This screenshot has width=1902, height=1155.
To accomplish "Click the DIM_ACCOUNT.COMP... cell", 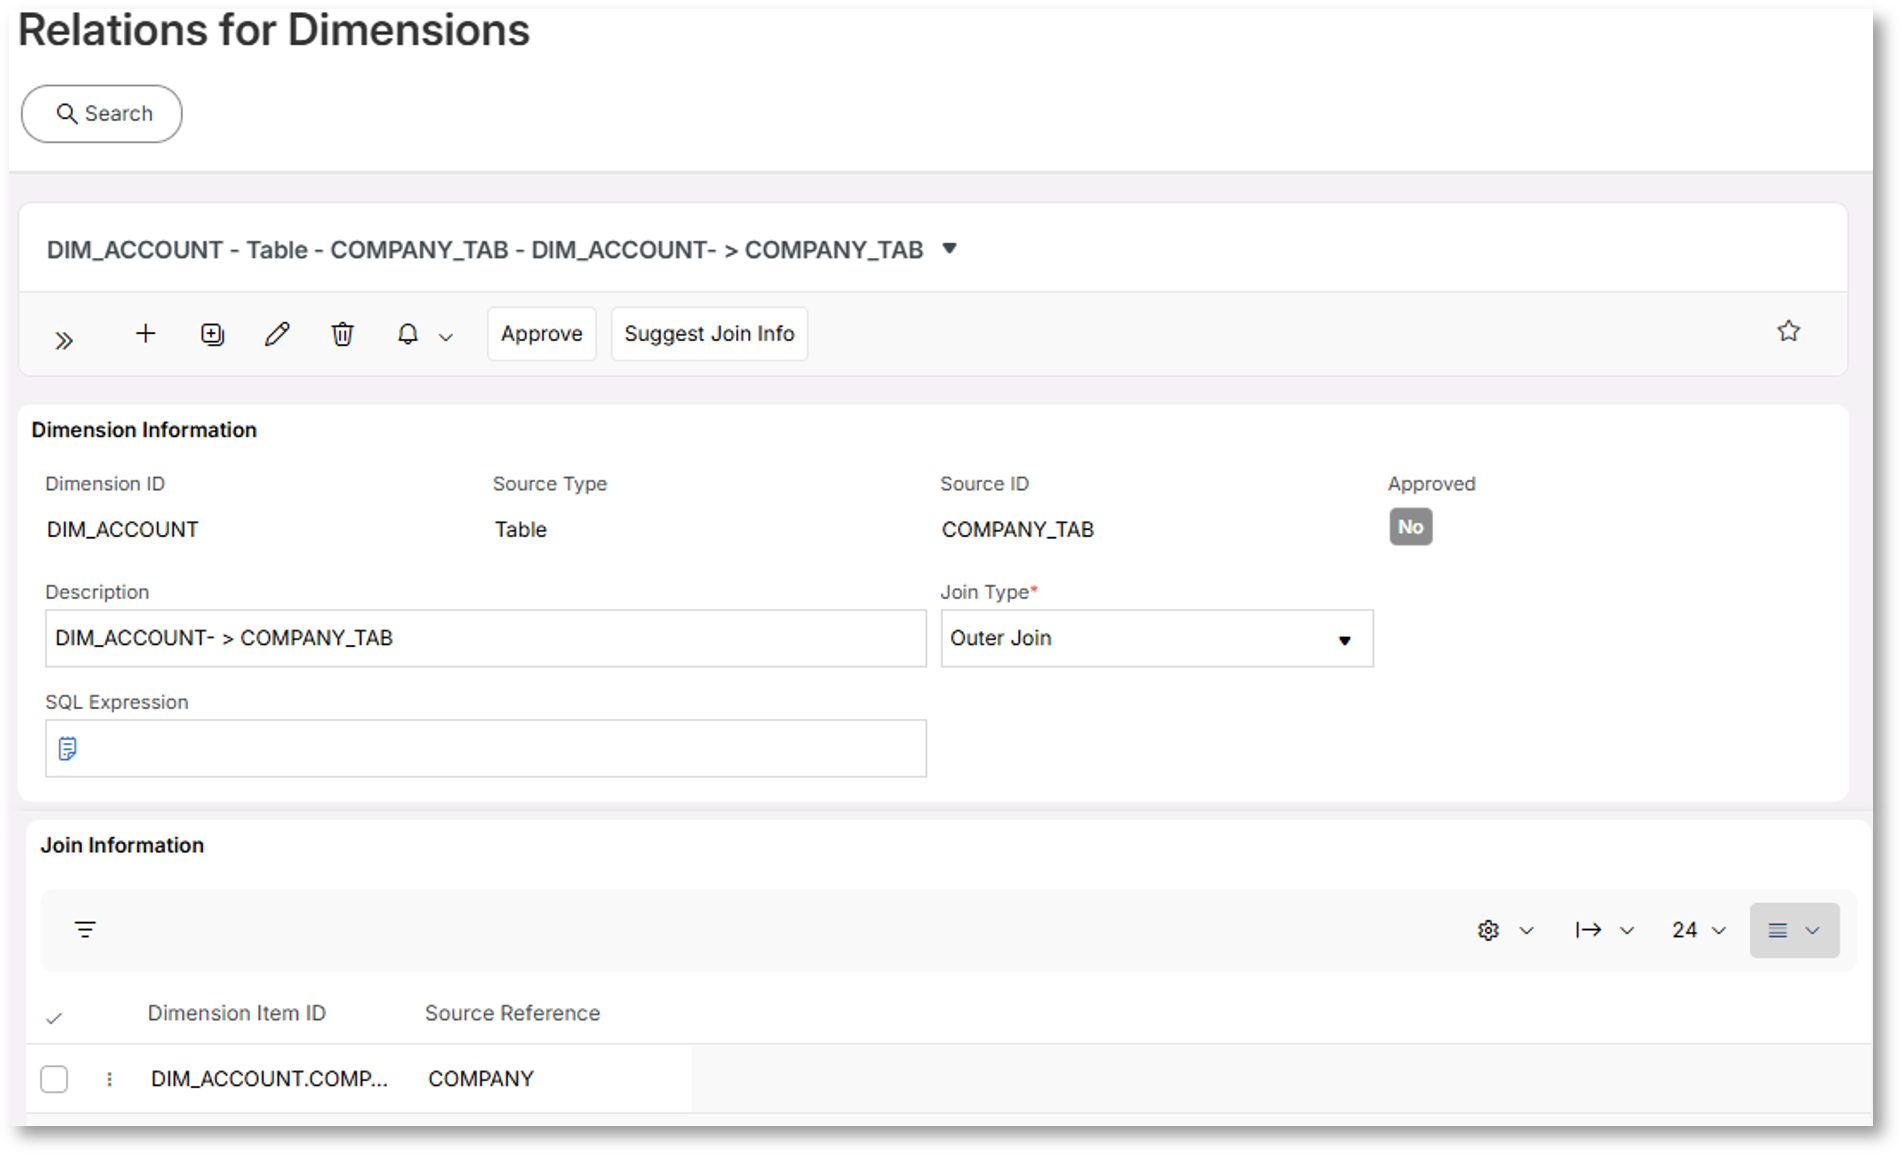I will (x=269, y=1079).
